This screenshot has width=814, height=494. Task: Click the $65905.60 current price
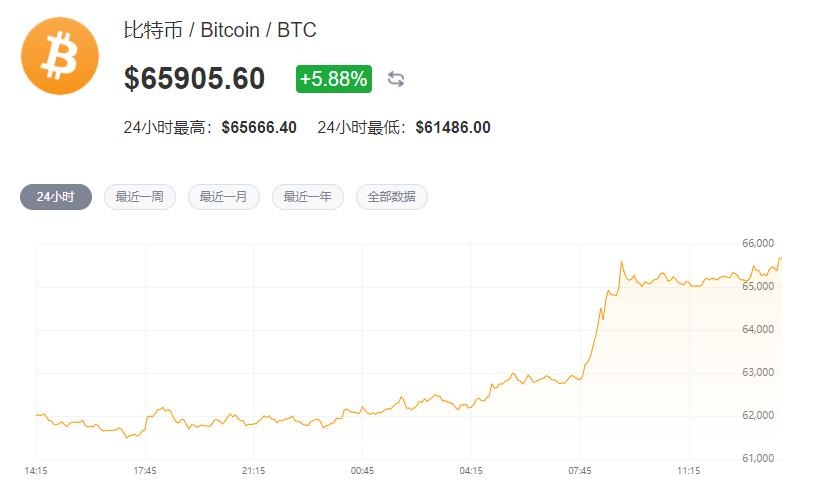[x=195, y=78]
